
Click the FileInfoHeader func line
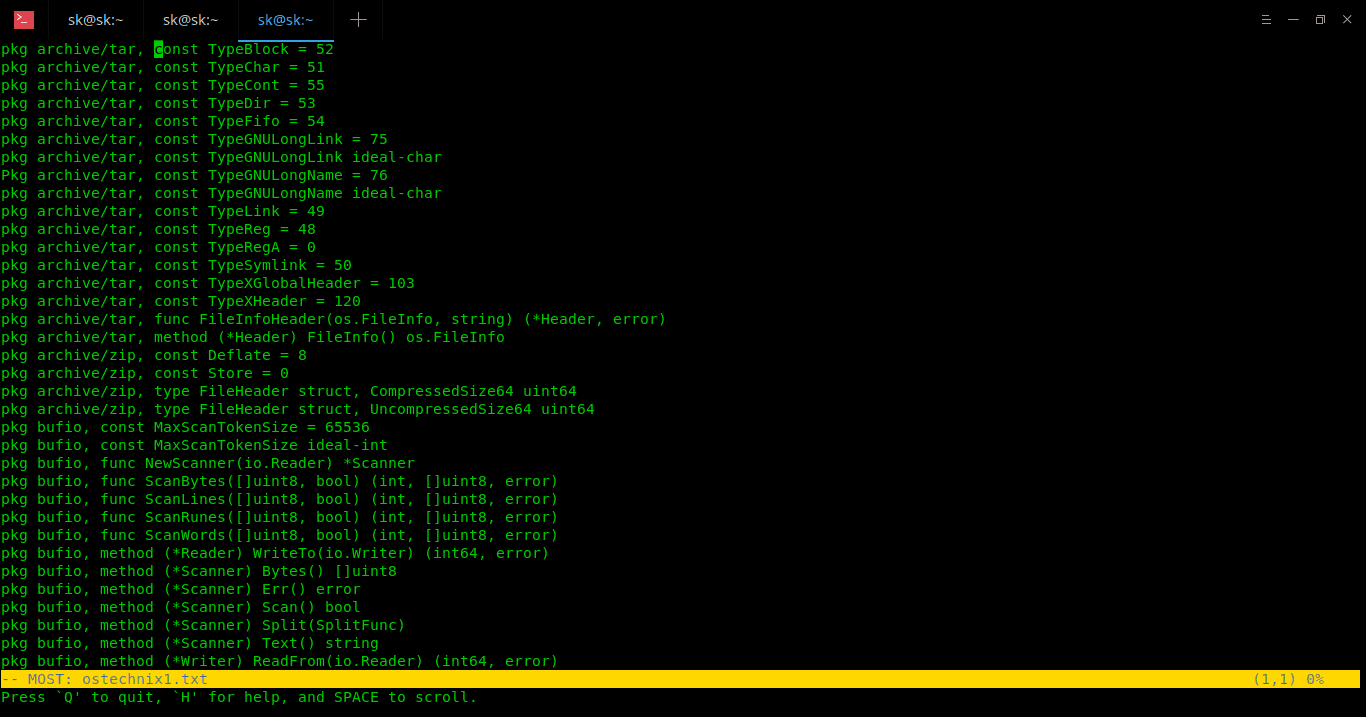(x=333, y=319)
